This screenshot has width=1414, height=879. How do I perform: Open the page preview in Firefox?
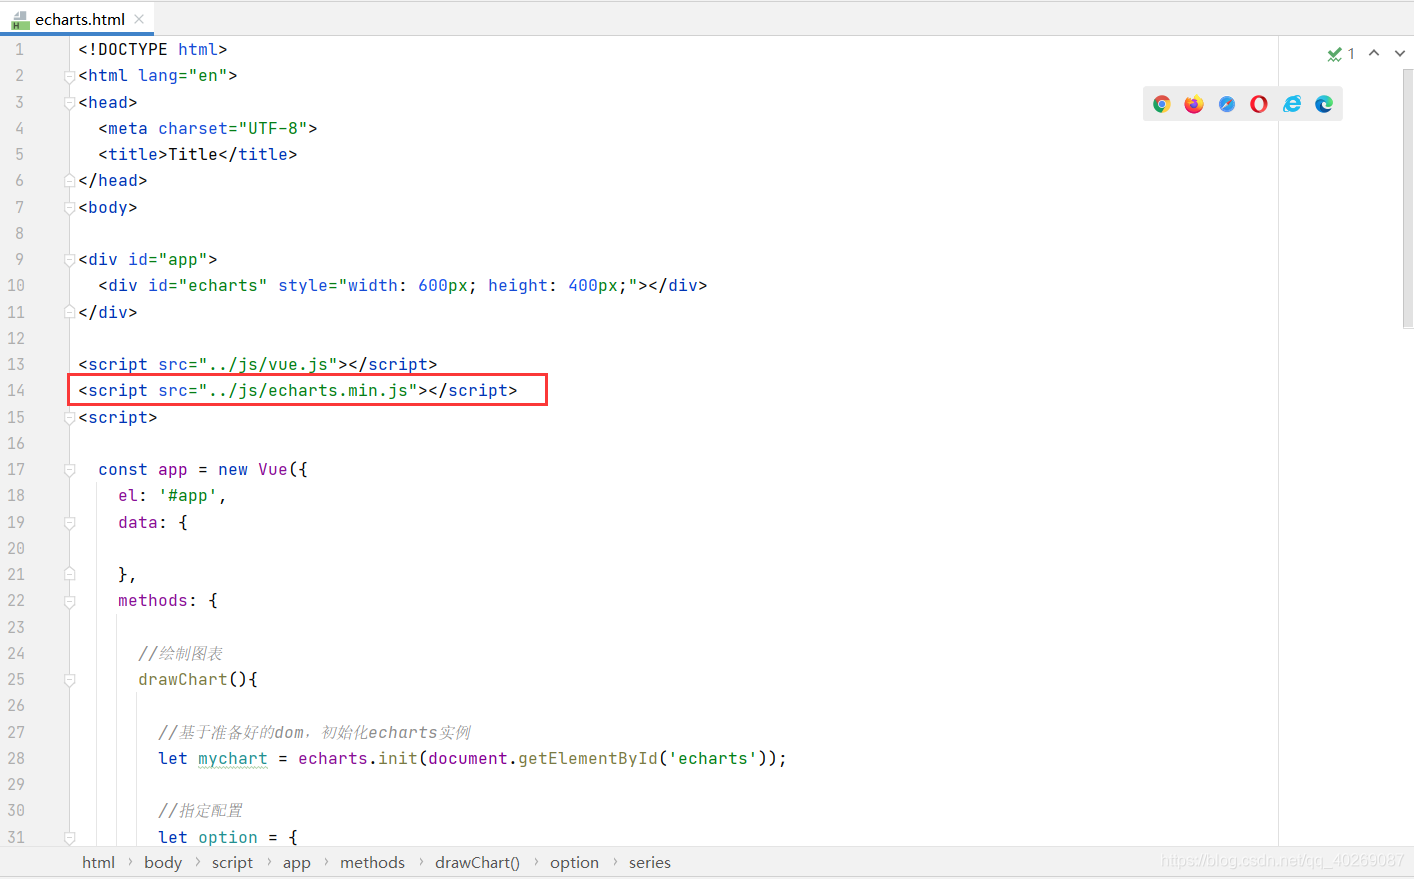tap(1194, 104)
